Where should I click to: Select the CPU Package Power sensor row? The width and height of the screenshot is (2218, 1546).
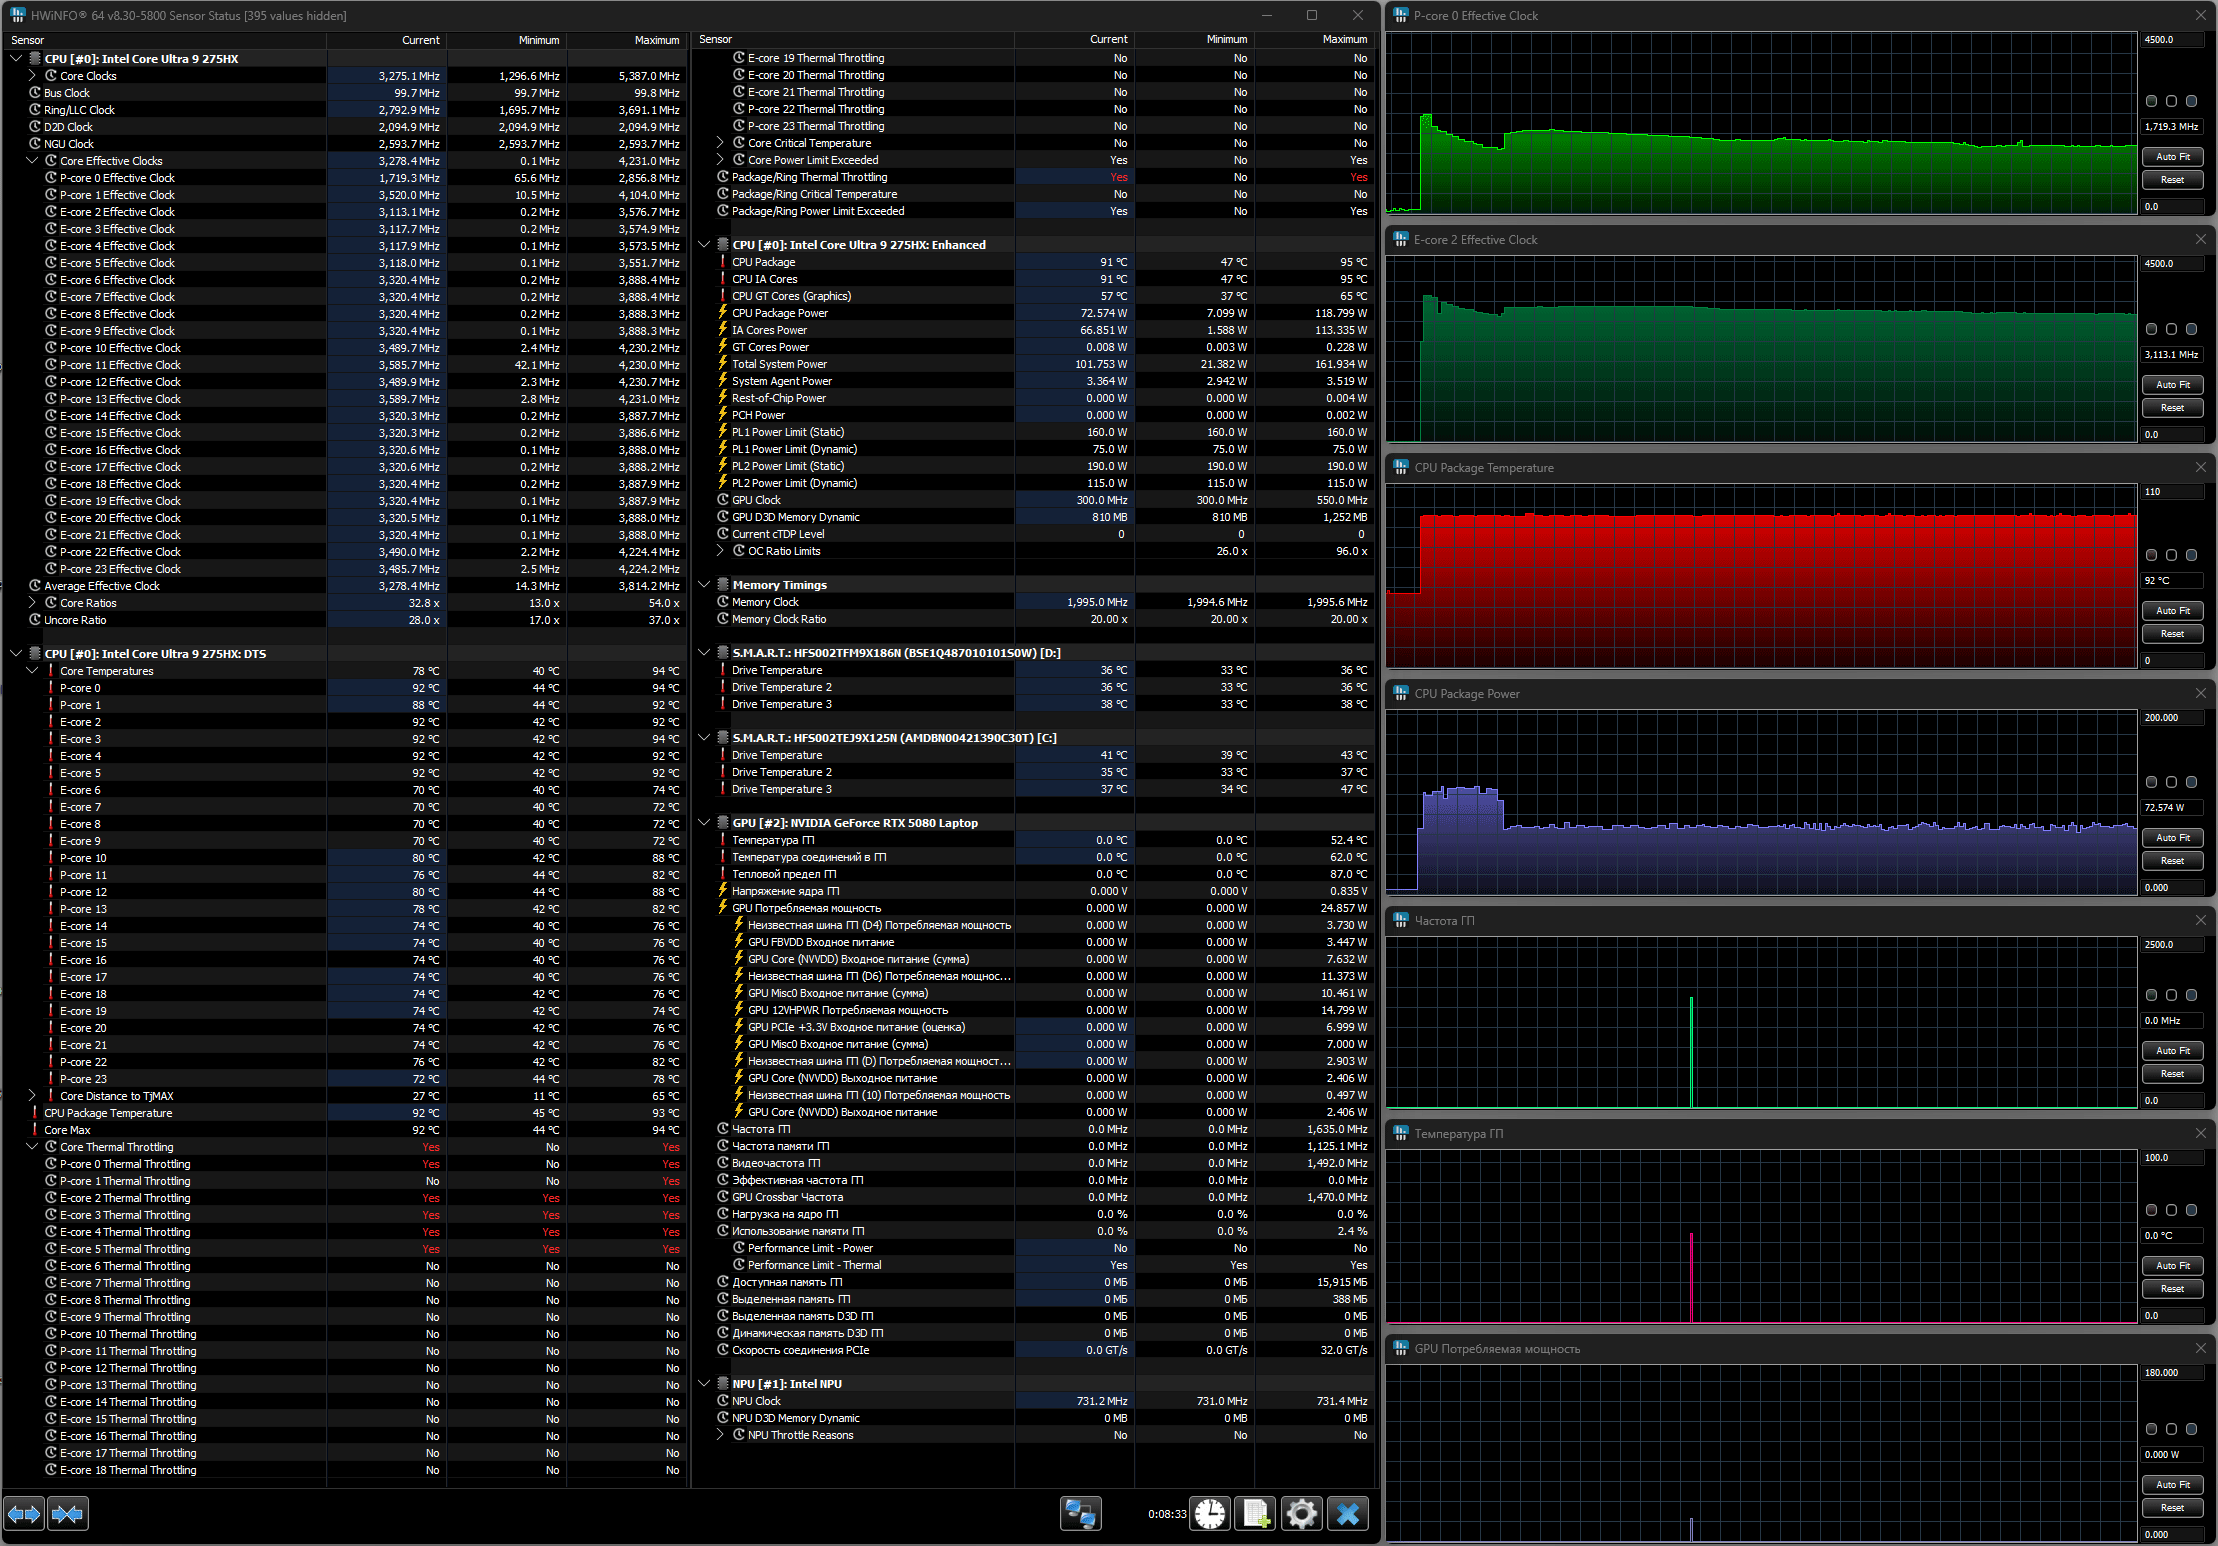[780, 313]
